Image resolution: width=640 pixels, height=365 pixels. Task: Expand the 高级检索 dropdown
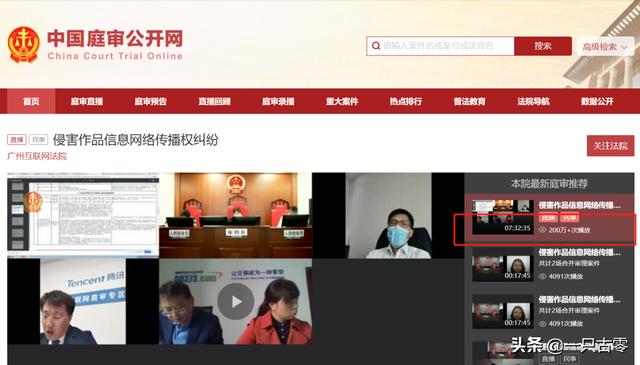point(606,47)
